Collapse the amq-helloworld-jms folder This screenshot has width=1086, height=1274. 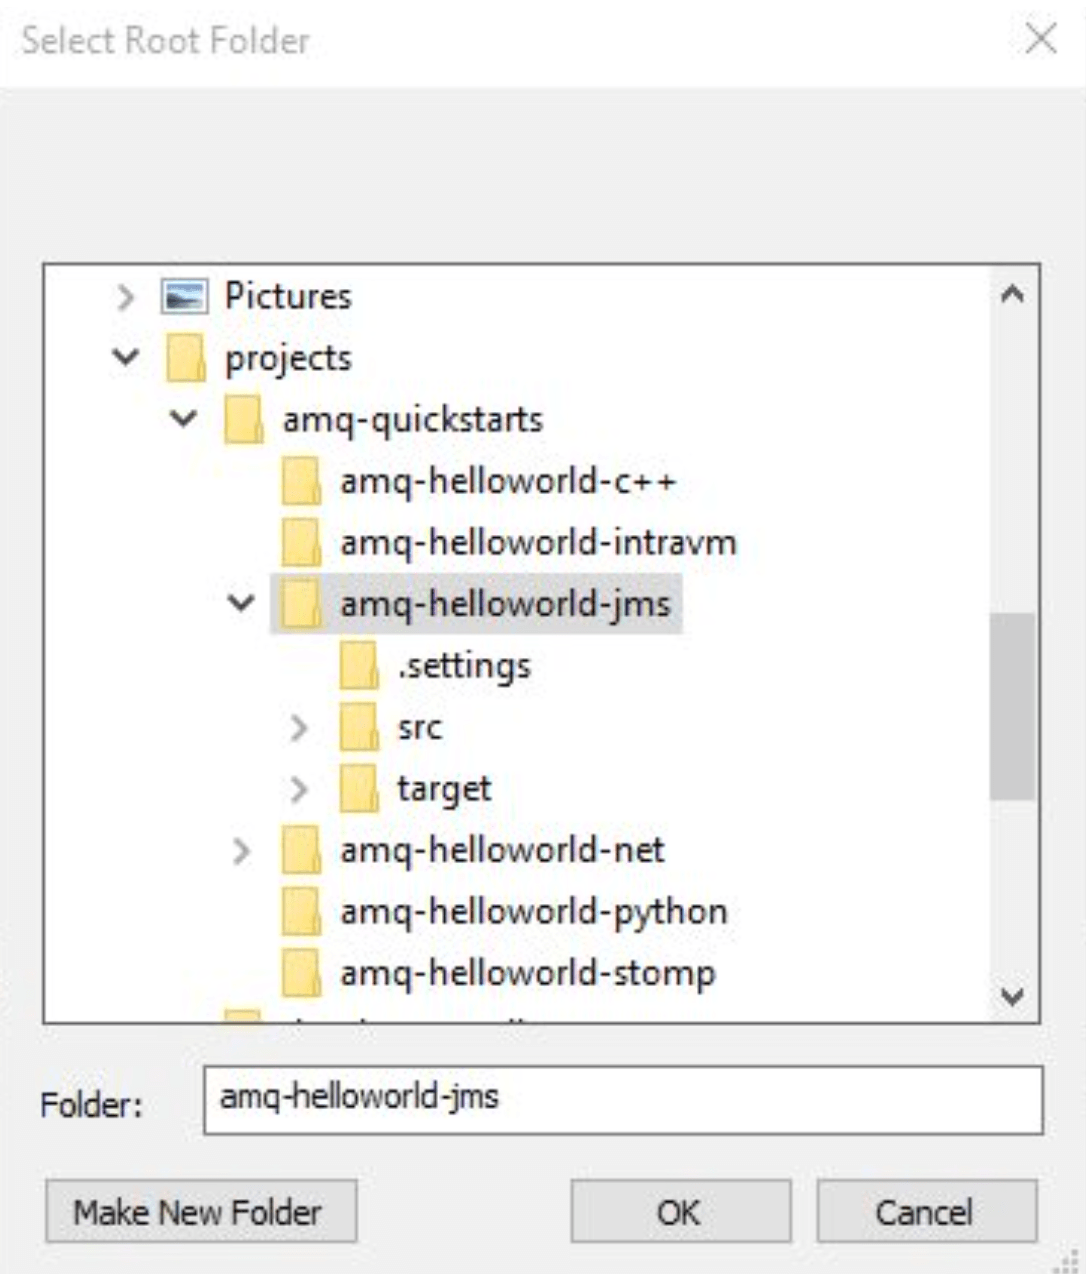[242, 603]
